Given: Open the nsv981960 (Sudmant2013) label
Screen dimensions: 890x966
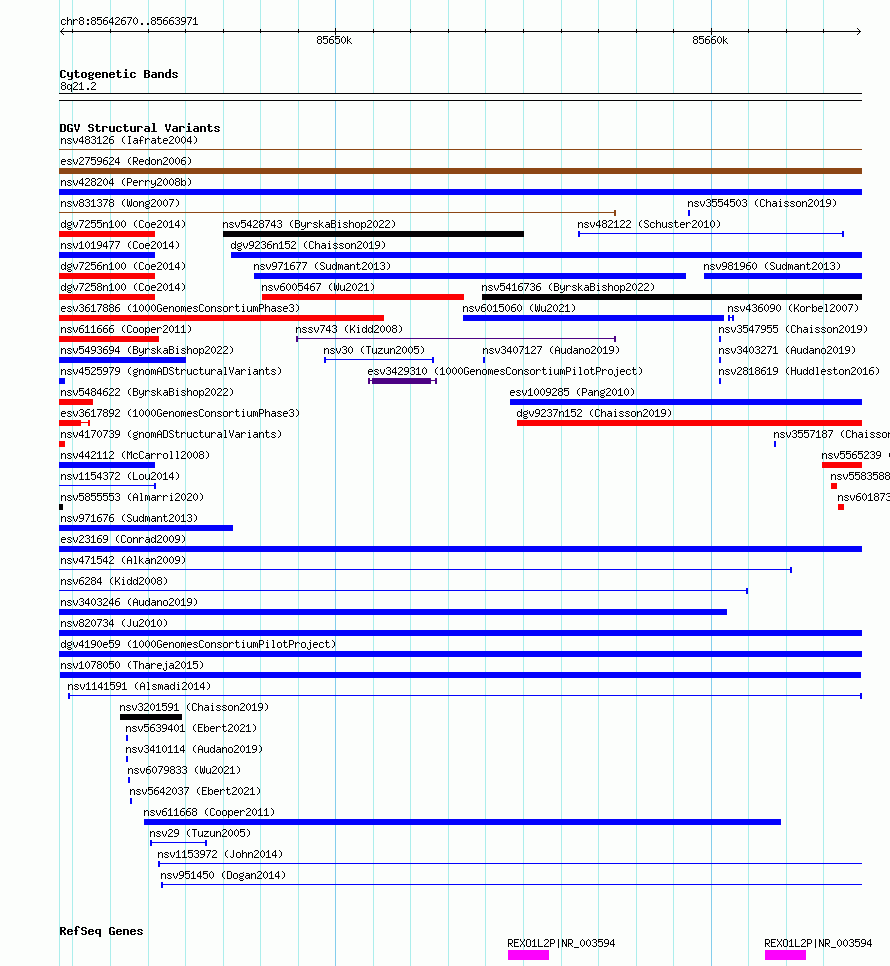Looking at the screenshot, I should [772, 266].
